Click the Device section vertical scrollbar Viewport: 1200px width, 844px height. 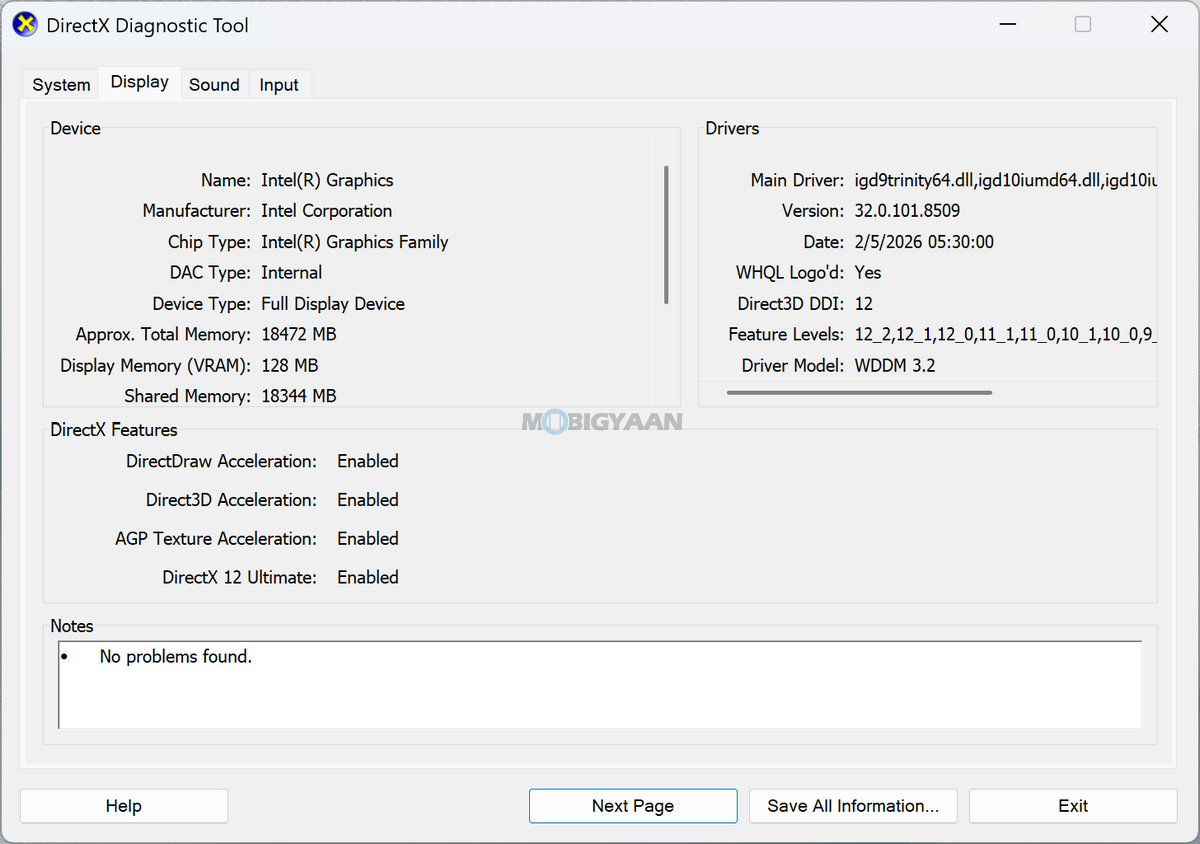(666, 235)
